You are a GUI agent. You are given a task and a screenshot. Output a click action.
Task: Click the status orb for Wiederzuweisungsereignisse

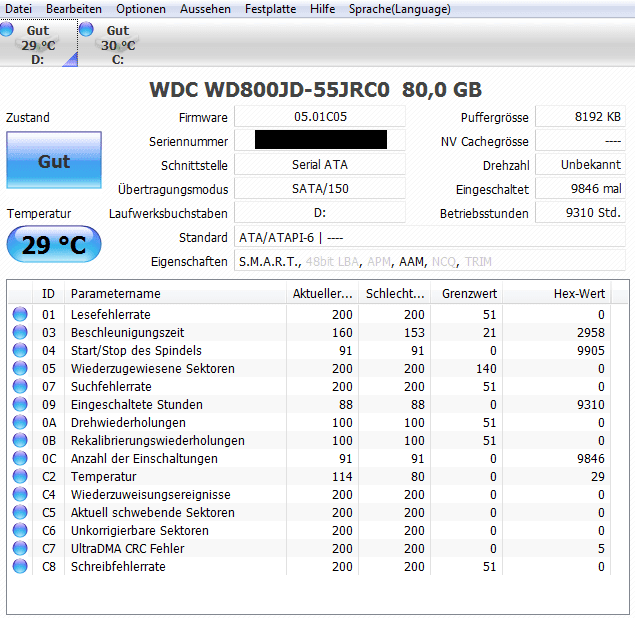click(x=20, y=494)
